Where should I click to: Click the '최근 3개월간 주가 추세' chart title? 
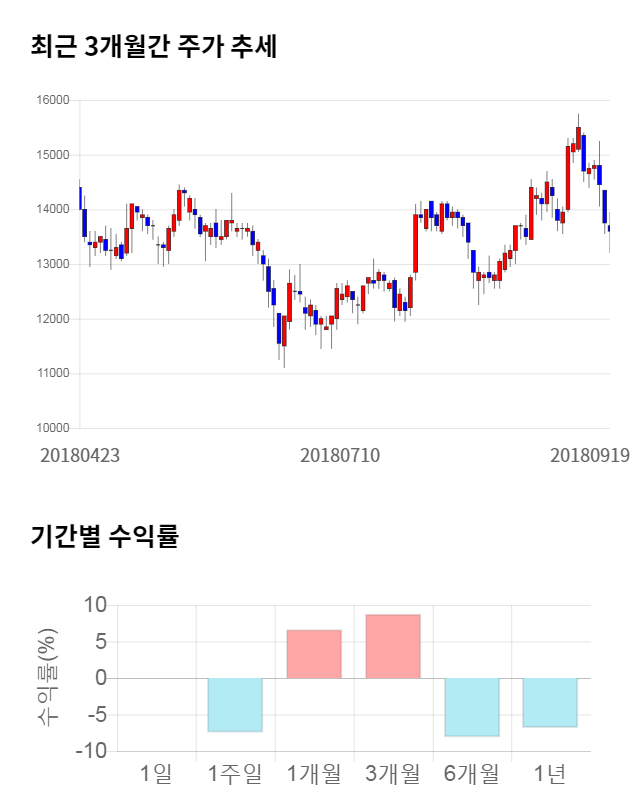pos(153,47)
